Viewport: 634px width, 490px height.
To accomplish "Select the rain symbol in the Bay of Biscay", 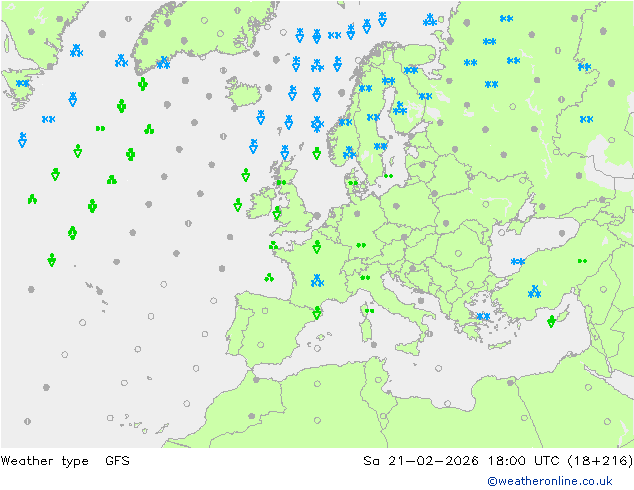I will tap(269, 277).
